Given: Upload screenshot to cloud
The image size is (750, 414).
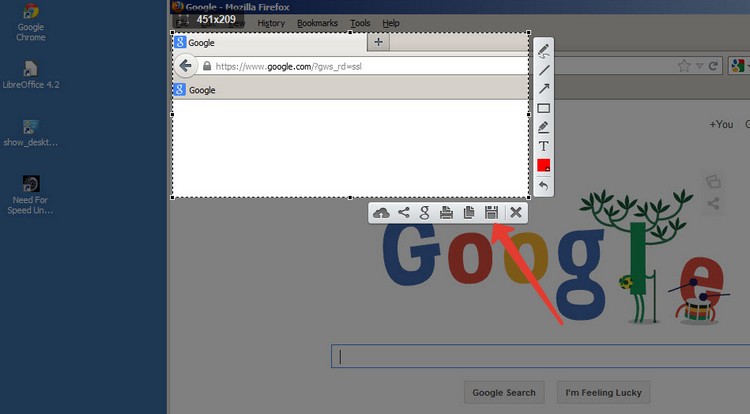Looking at the screenshot, I should 381,212.
